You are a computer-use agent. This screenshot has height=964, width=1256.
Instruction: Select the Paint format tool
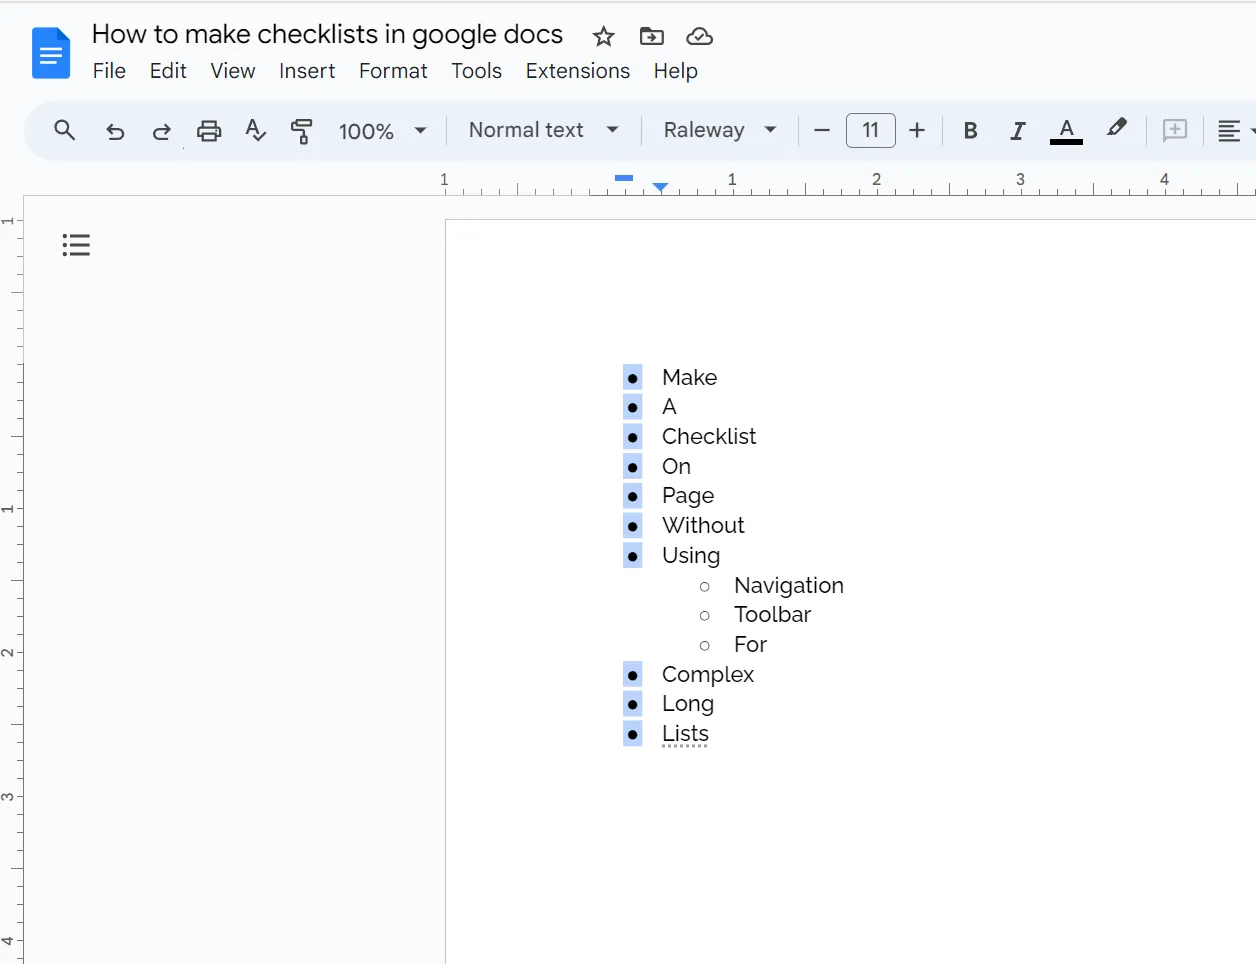coord(302,131)
